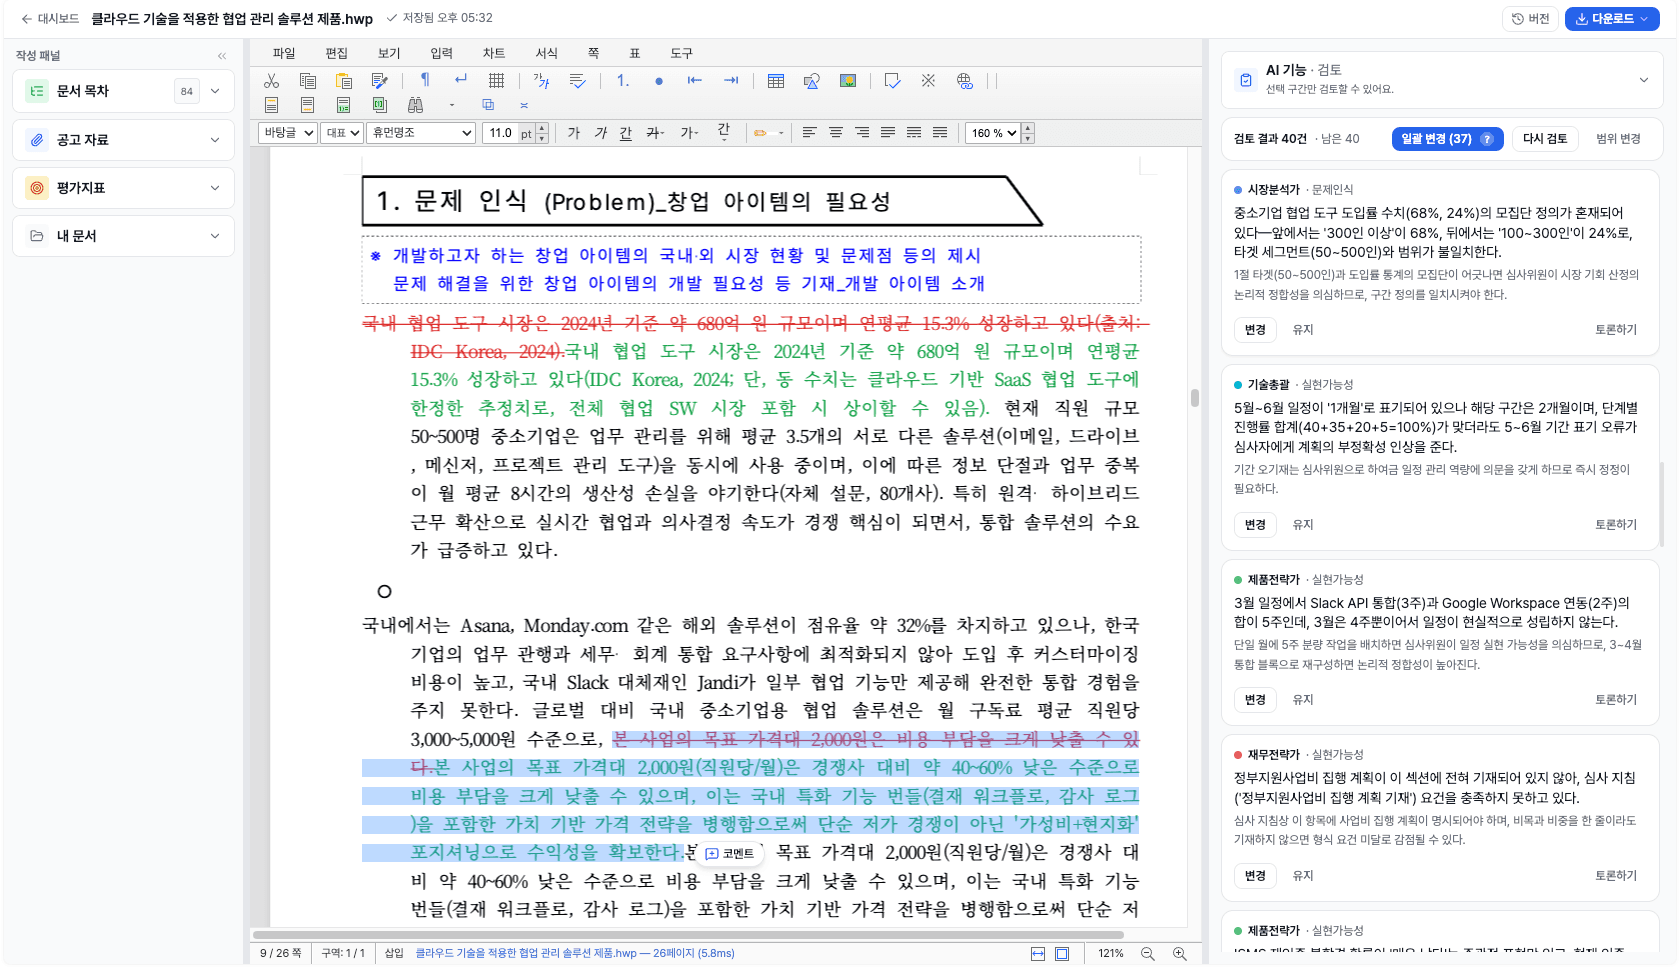Click 유지 on the 기술총괄 card
Image resolution: width=1680 pixels, height=968 pixels.
[x=1303, y=525]
